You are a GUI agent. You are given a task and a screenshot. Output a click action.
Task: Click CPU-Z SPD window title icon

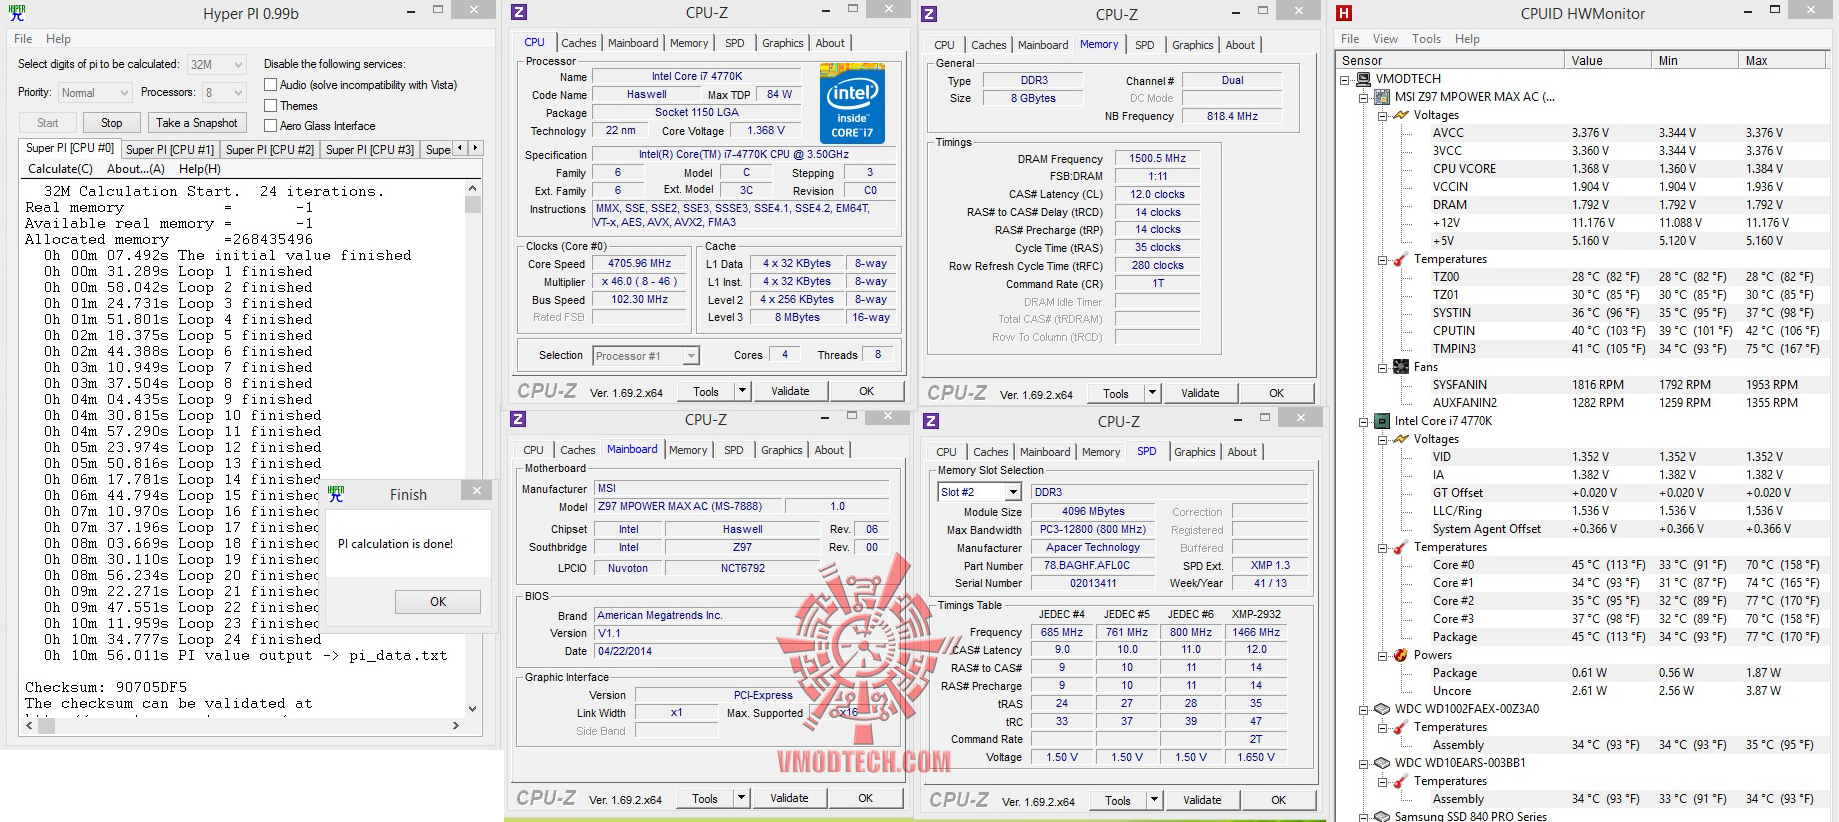point(931,421)
